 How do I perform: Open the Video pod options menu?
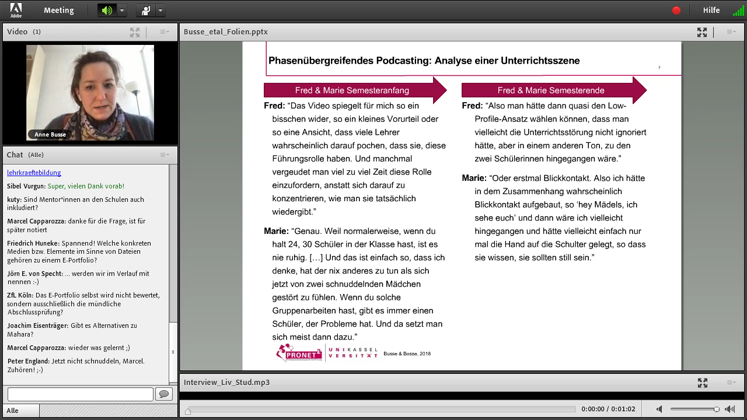click(165, 32)
